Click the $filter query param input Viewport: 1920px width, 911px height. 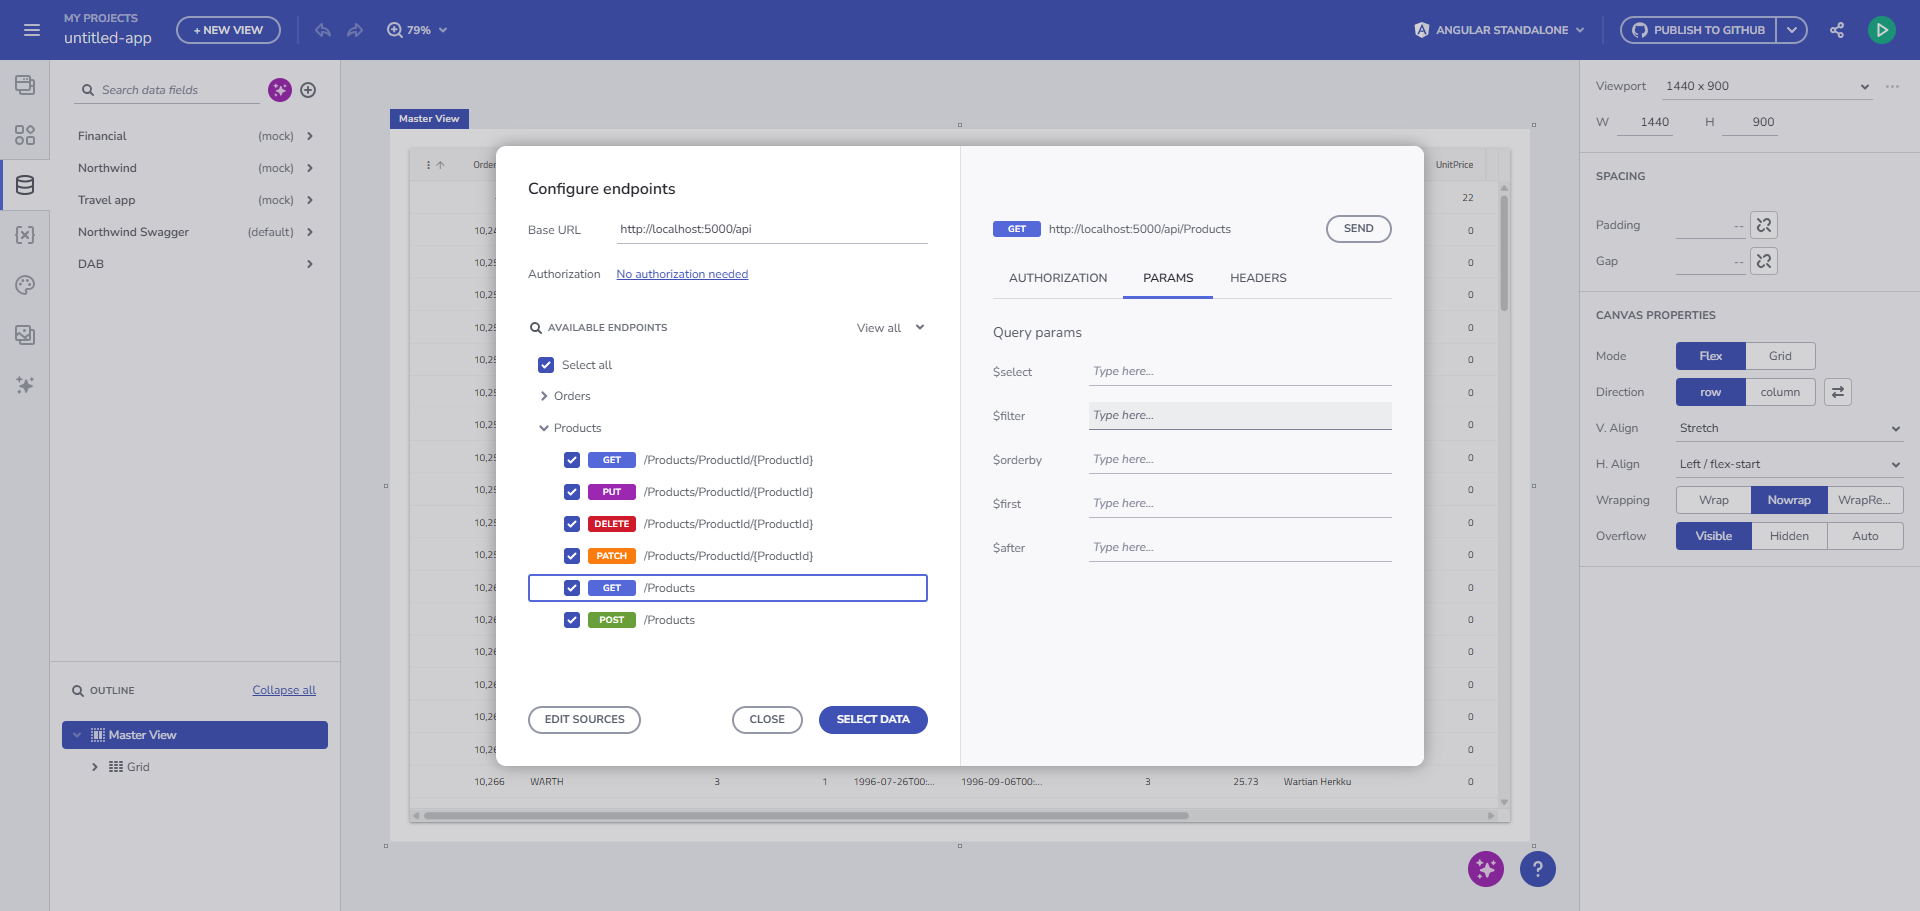pos(1239,416)
